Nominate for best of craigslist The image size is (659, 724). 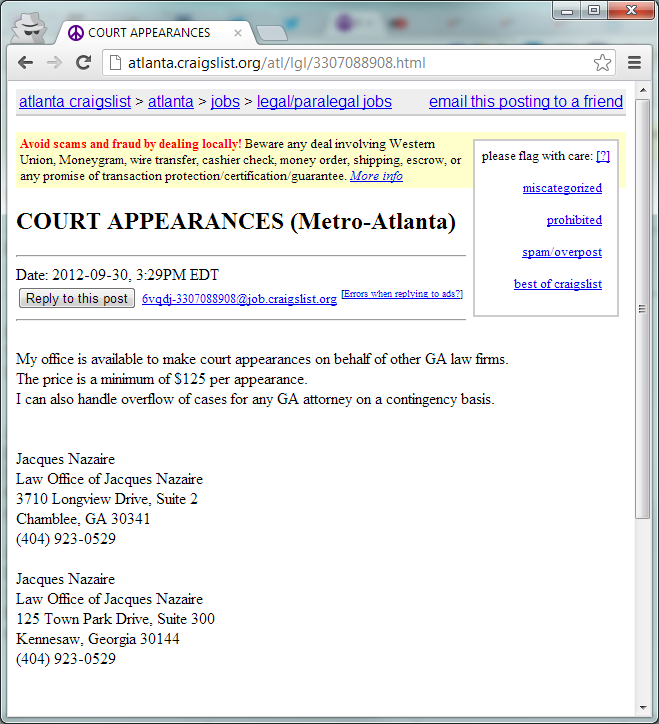click(x=558, y=284)
